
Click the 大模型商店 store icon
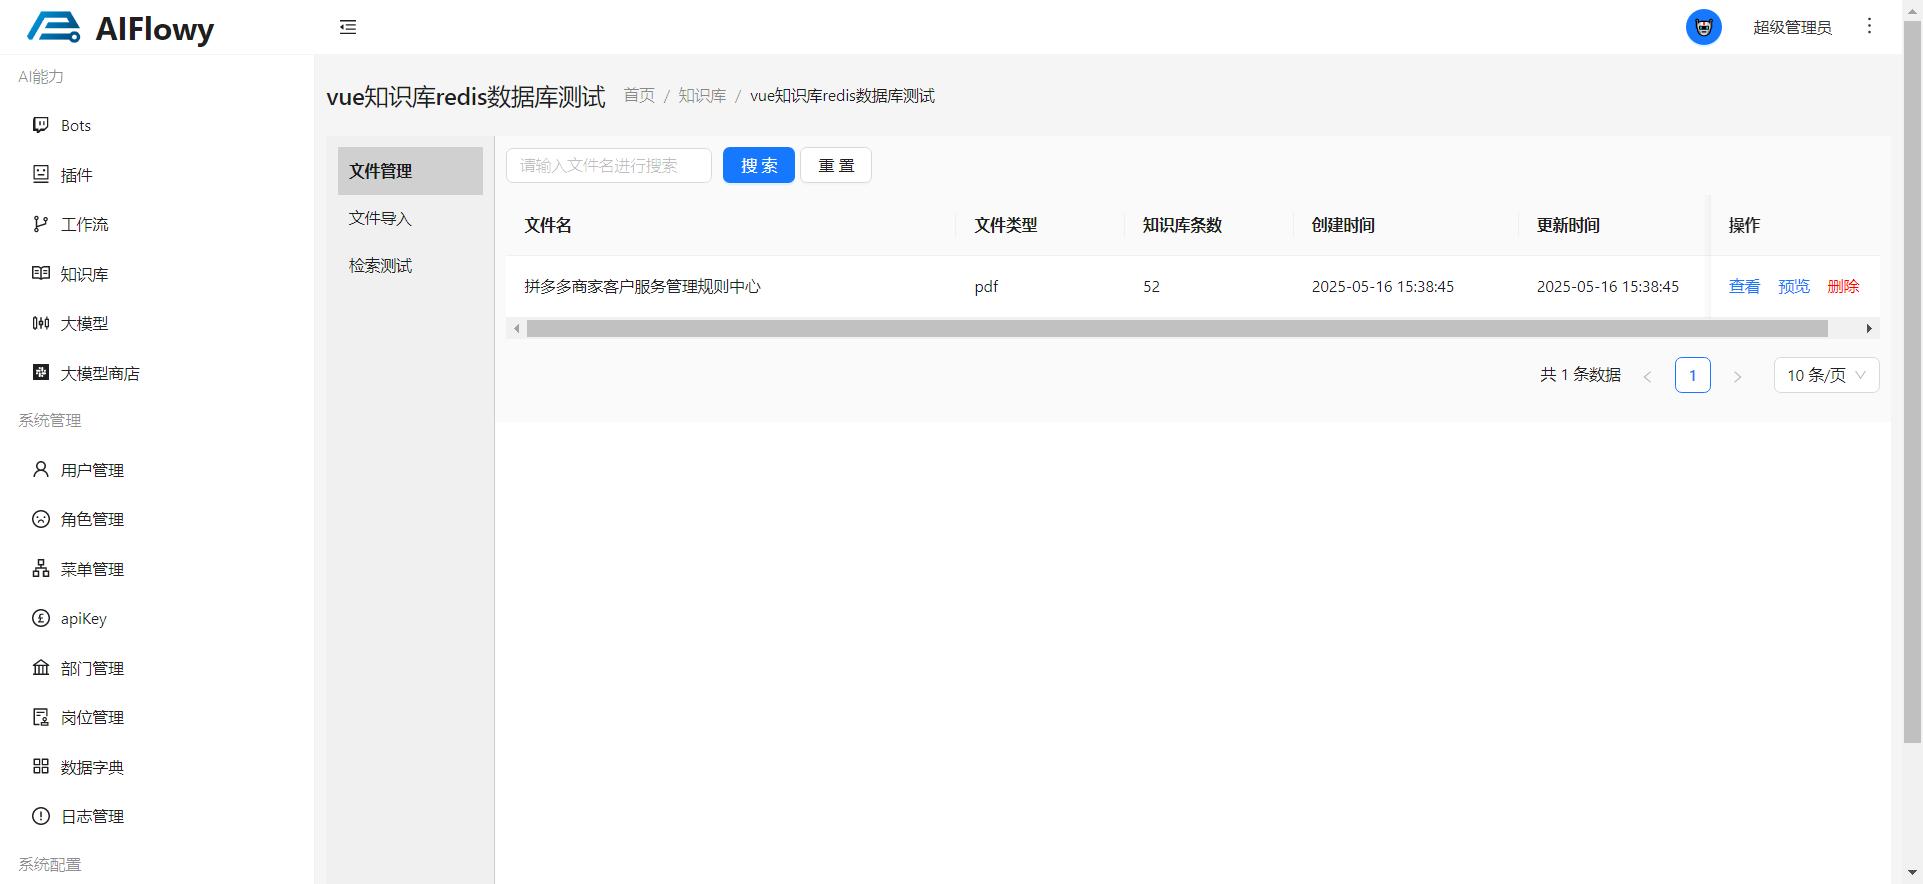point(41,372)
